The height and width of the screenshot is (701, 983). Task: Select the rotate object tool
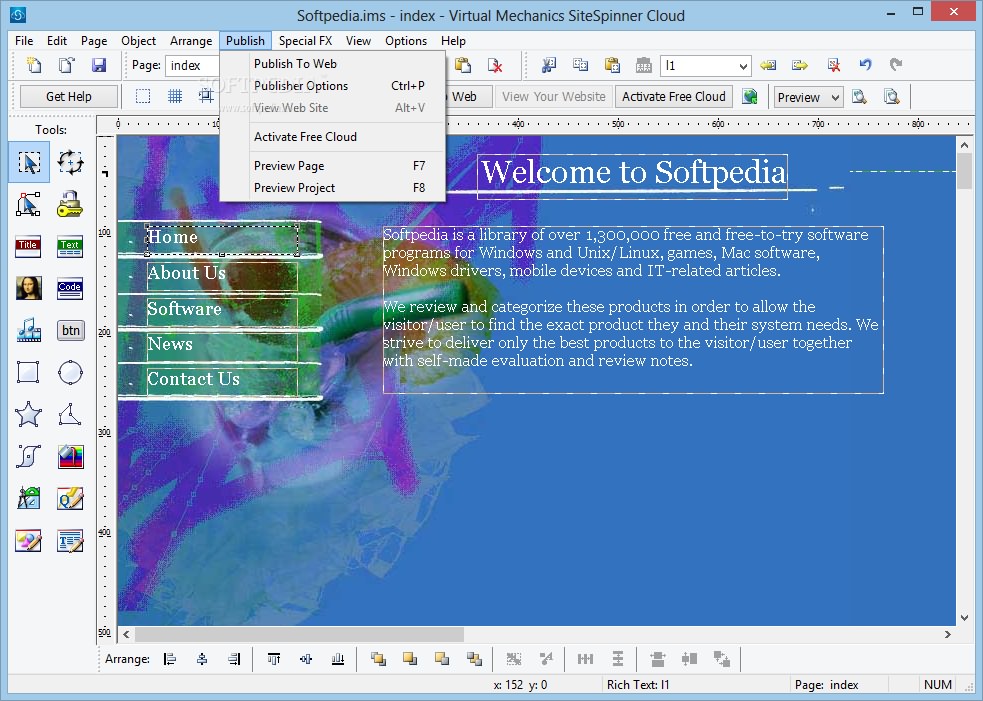[x=70, y=162]
